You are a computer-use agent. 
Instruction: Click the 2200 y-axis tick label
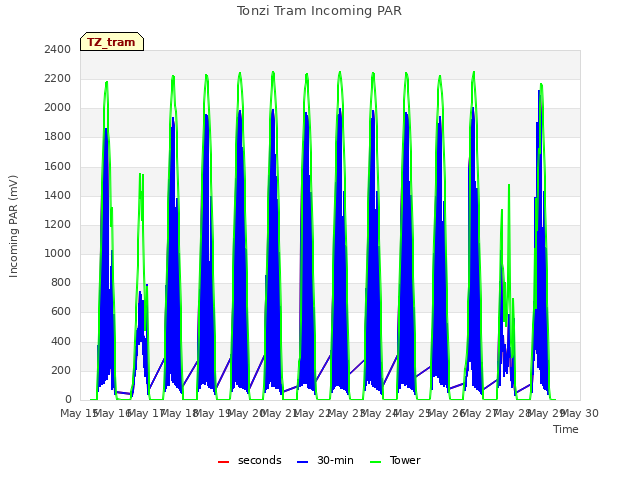click(x=58, y=78)
